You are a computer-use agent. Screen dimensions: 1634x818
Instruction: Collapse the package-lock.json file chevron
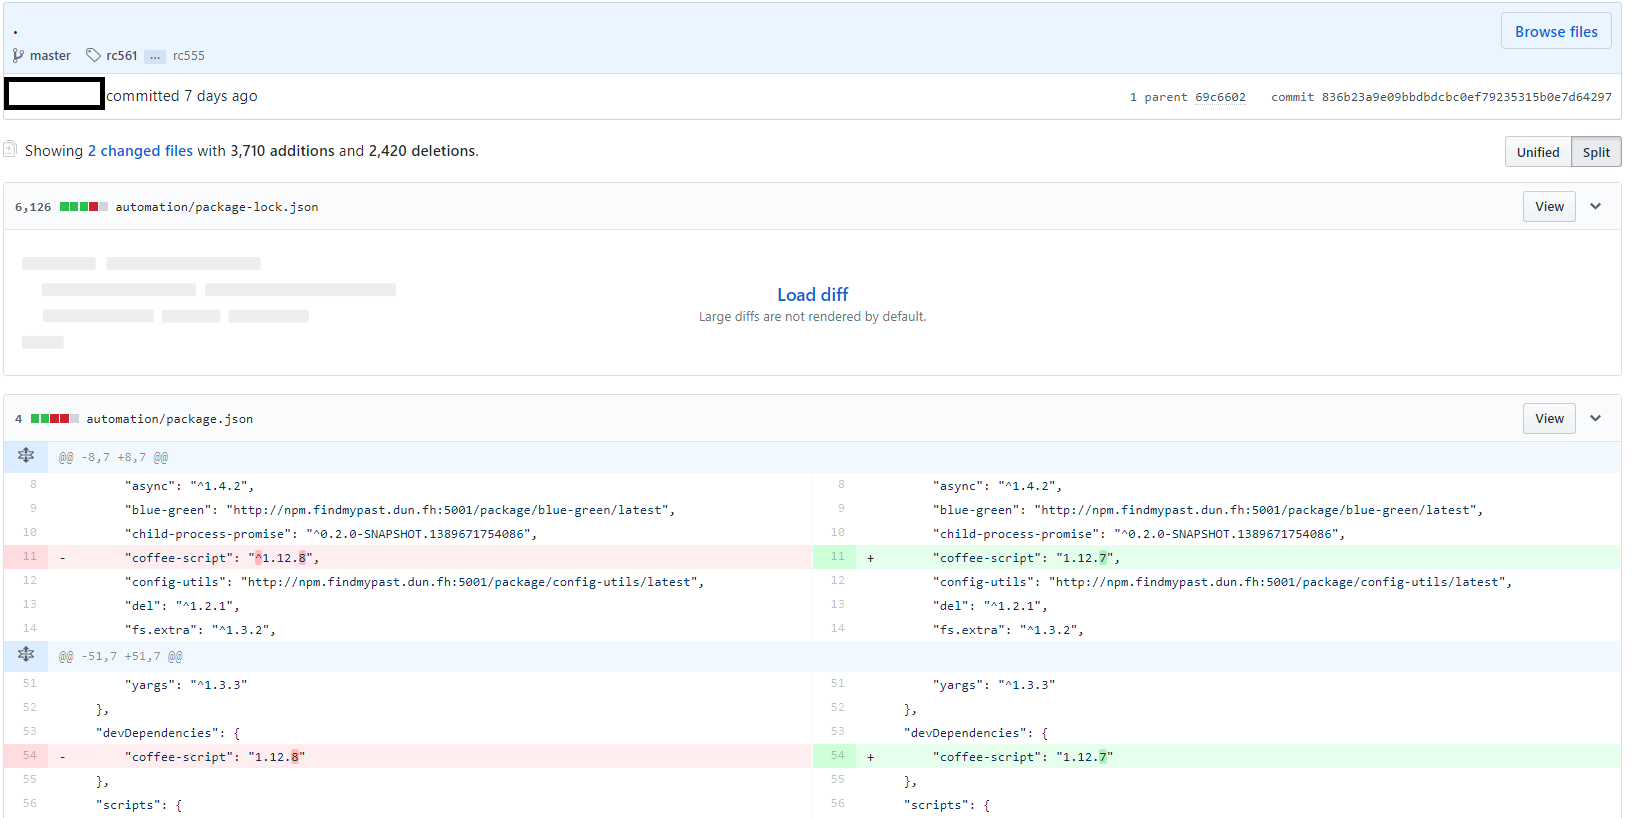point(1596,206)
